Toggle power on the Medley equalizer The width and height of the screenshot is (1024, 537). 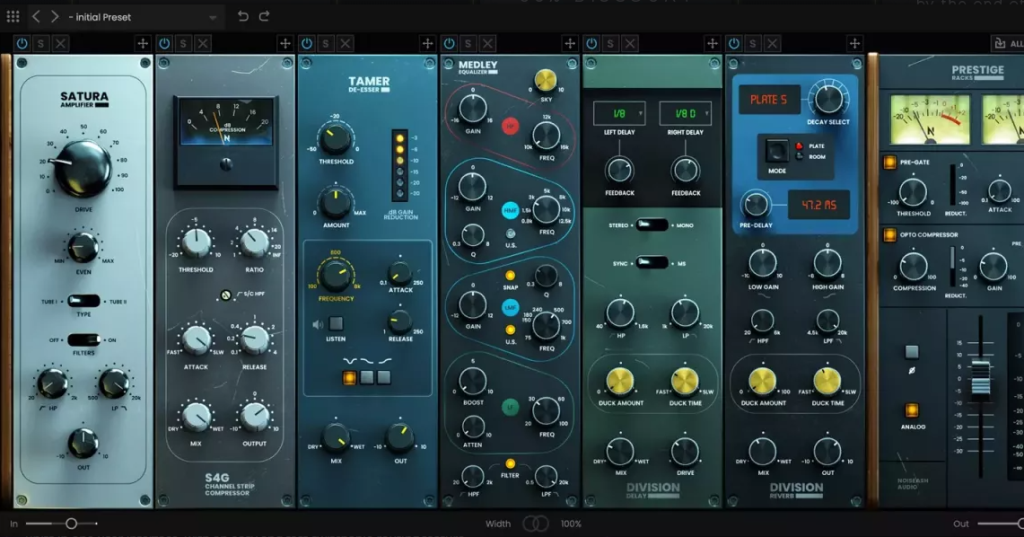coord(449,44)
